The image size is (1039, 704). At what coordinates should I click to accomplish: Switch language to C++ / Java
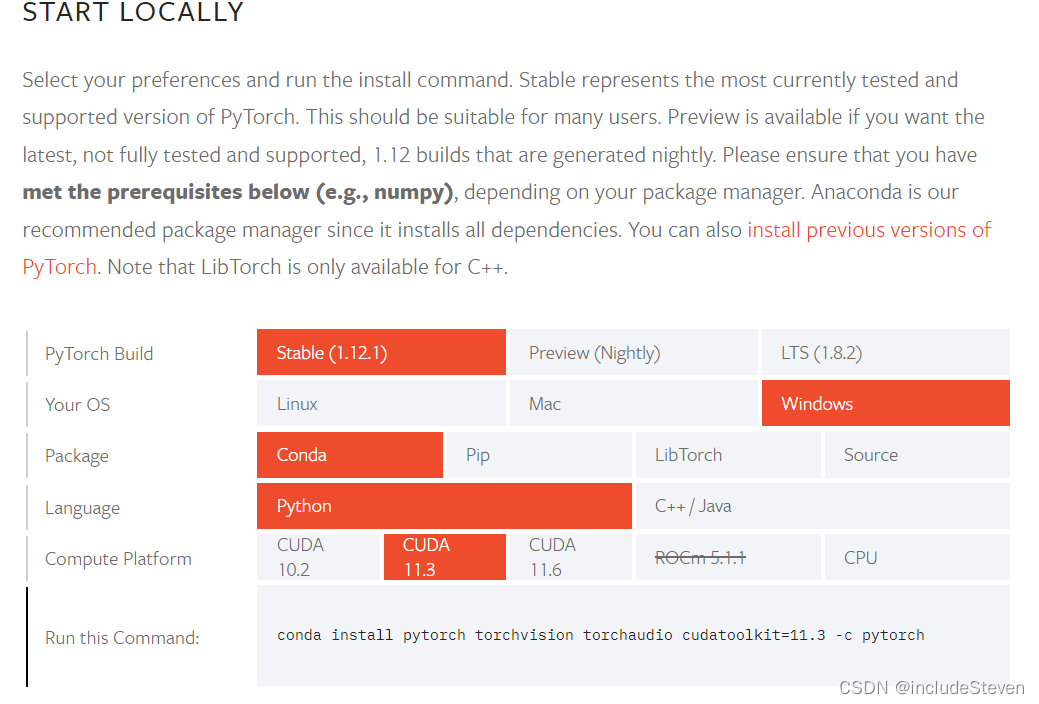click(823, 506)
